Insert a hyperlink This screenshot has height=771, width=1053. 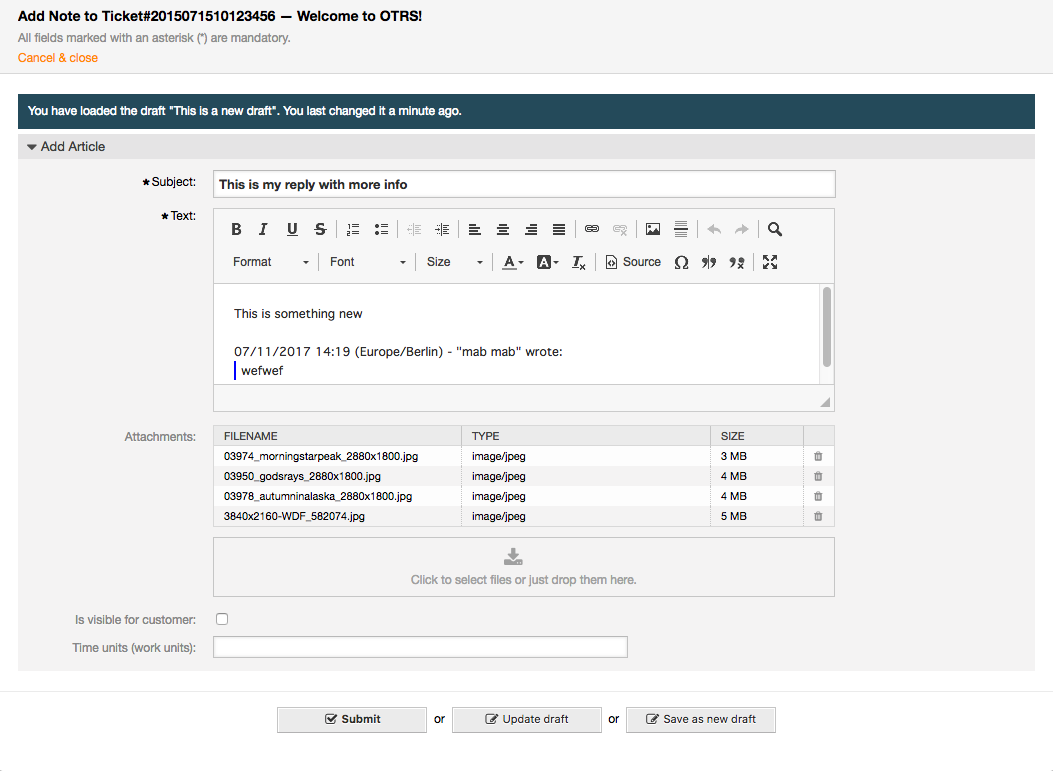pos(592,229)
